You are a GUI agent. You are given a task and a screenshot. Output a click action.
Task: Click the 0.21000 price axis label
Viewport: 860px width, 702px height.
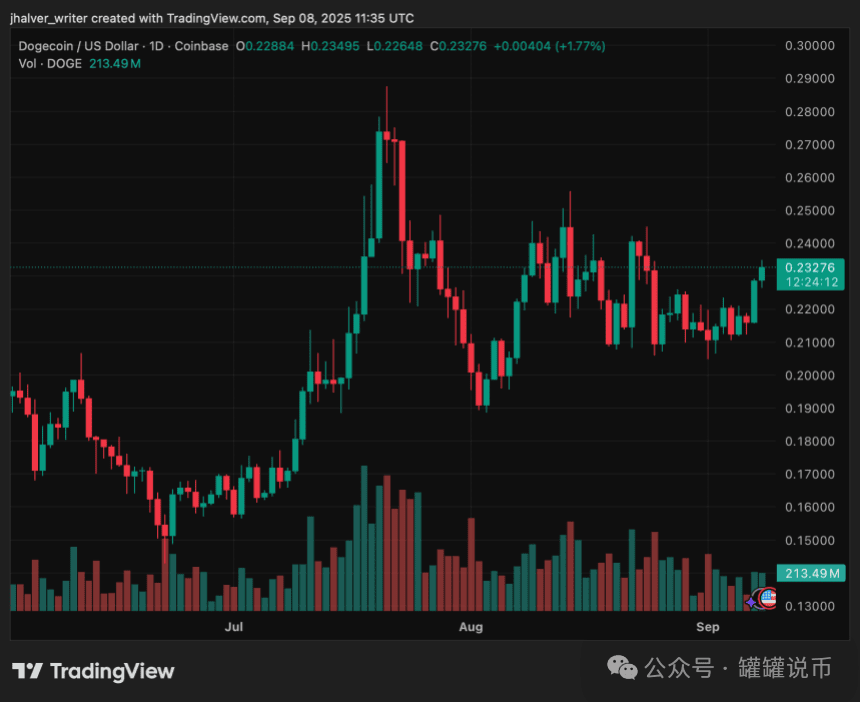[810, 342]
